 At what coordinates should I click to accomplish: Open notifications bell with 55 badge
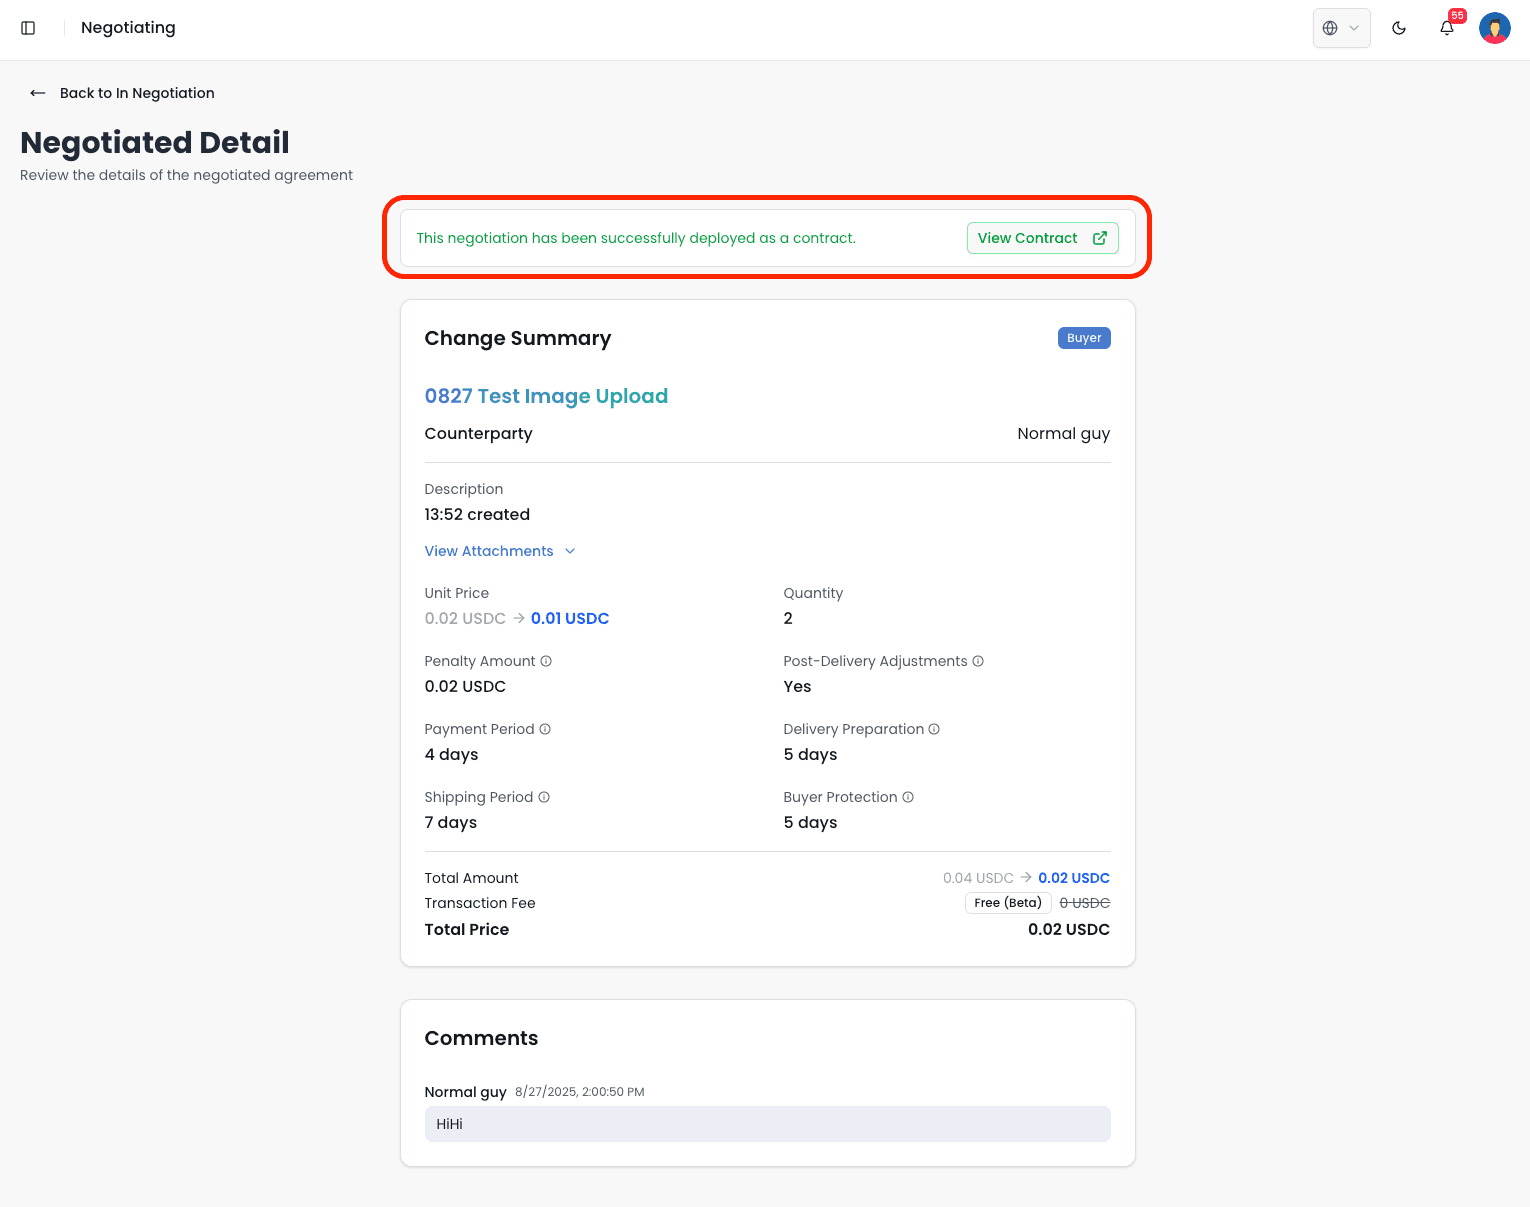[1447, 28]
